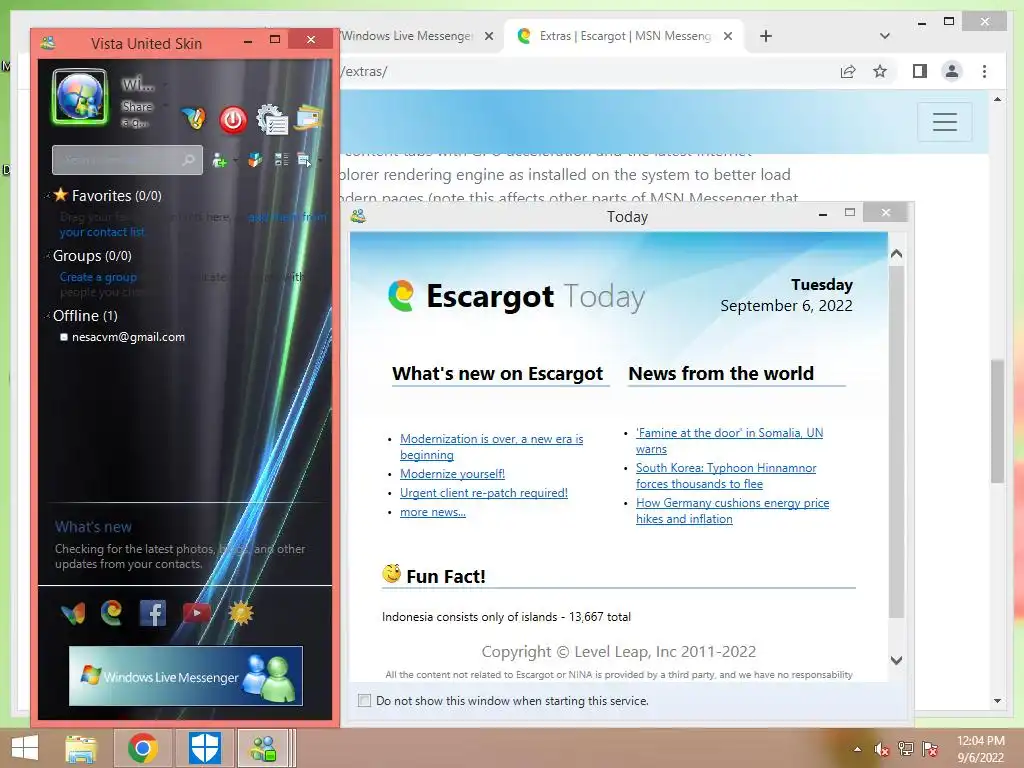
Task: Bookmark this page with the star icon
Action: [x=880, y=71]
